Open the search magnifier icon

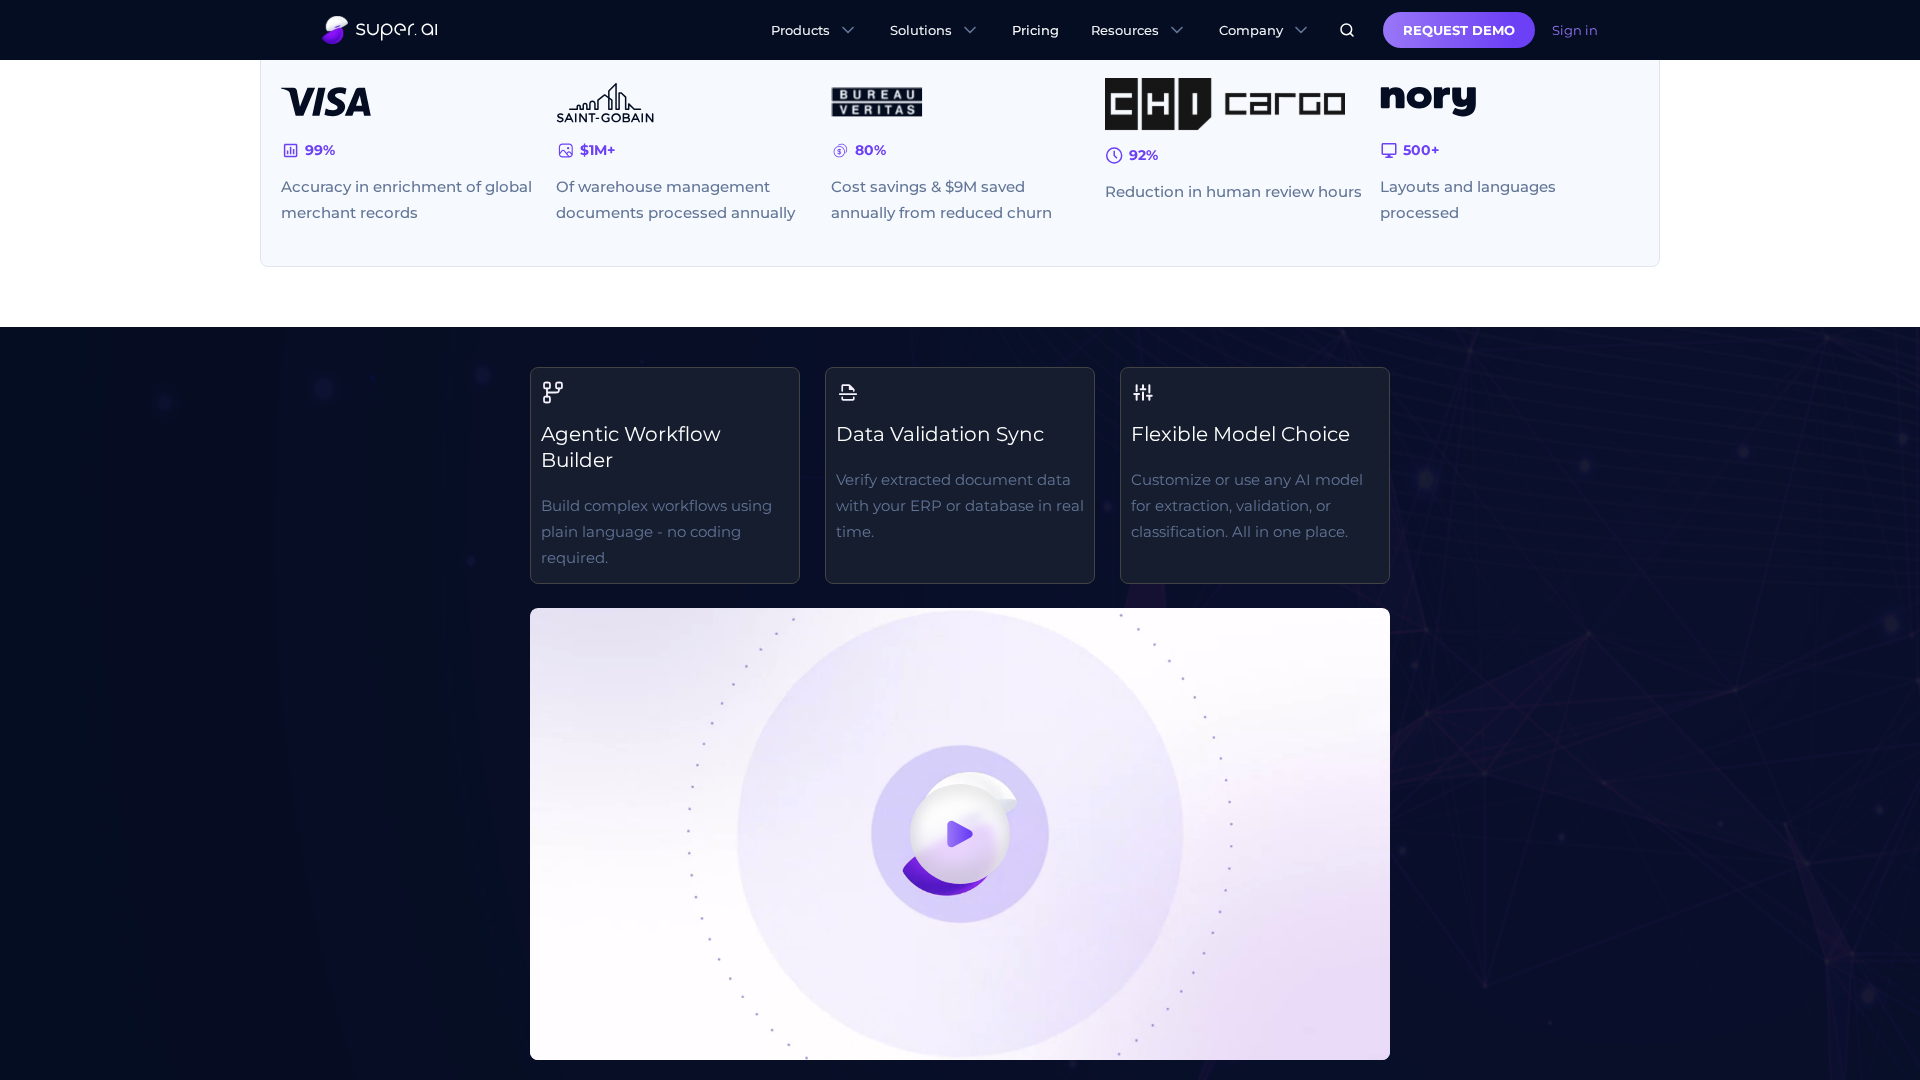pos(1347,30)
